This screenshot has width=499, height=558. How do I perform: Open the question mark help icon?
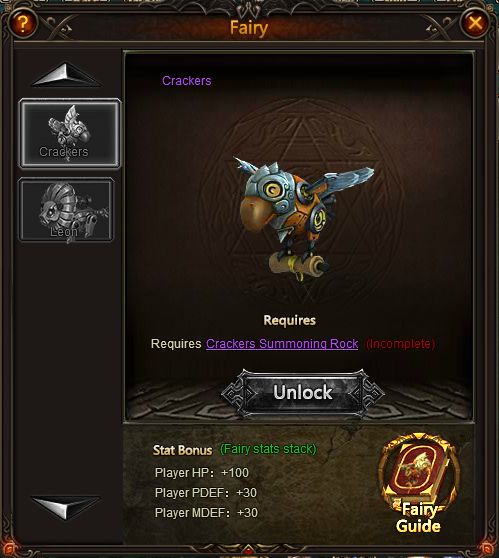(x=22, y=23)
